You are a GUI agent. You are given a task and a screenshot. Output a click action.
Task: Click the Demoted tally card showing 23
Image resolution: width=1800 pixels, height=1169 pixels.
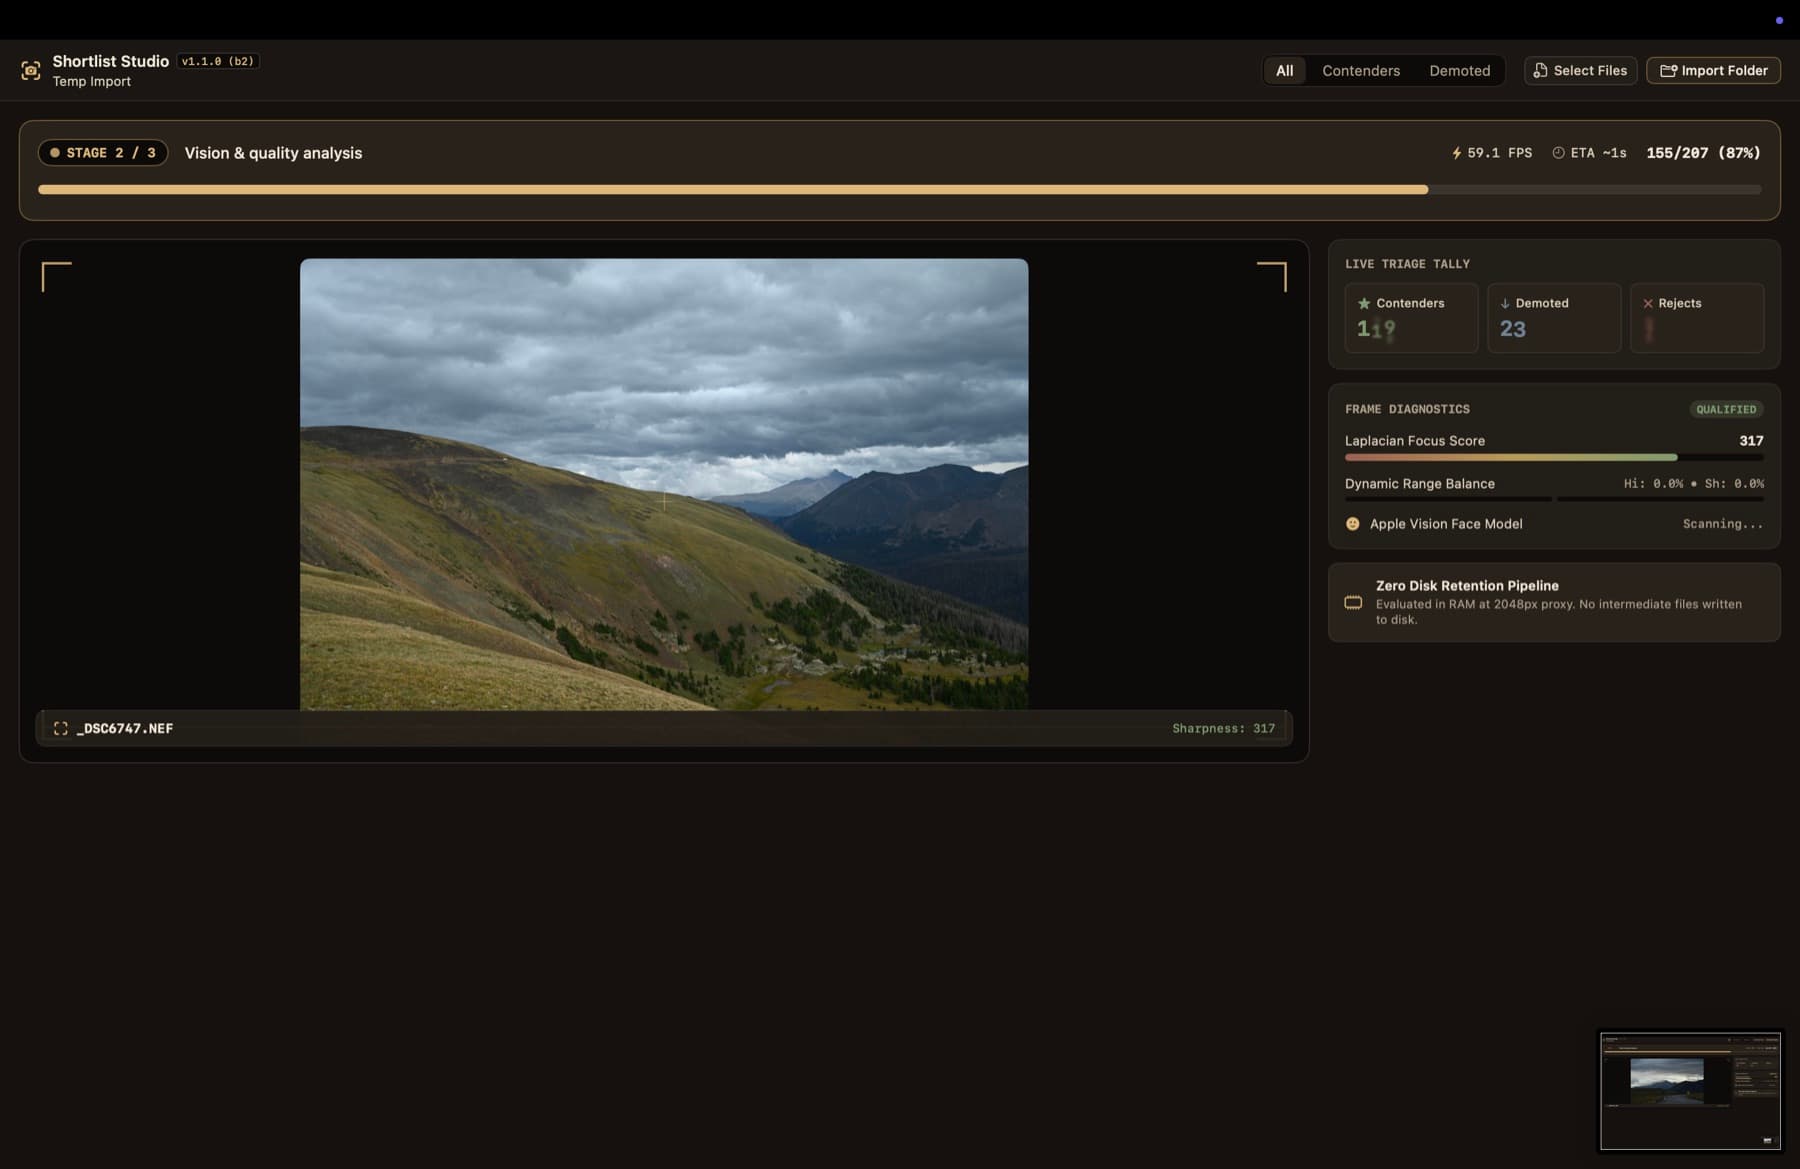coord(1554,317)
